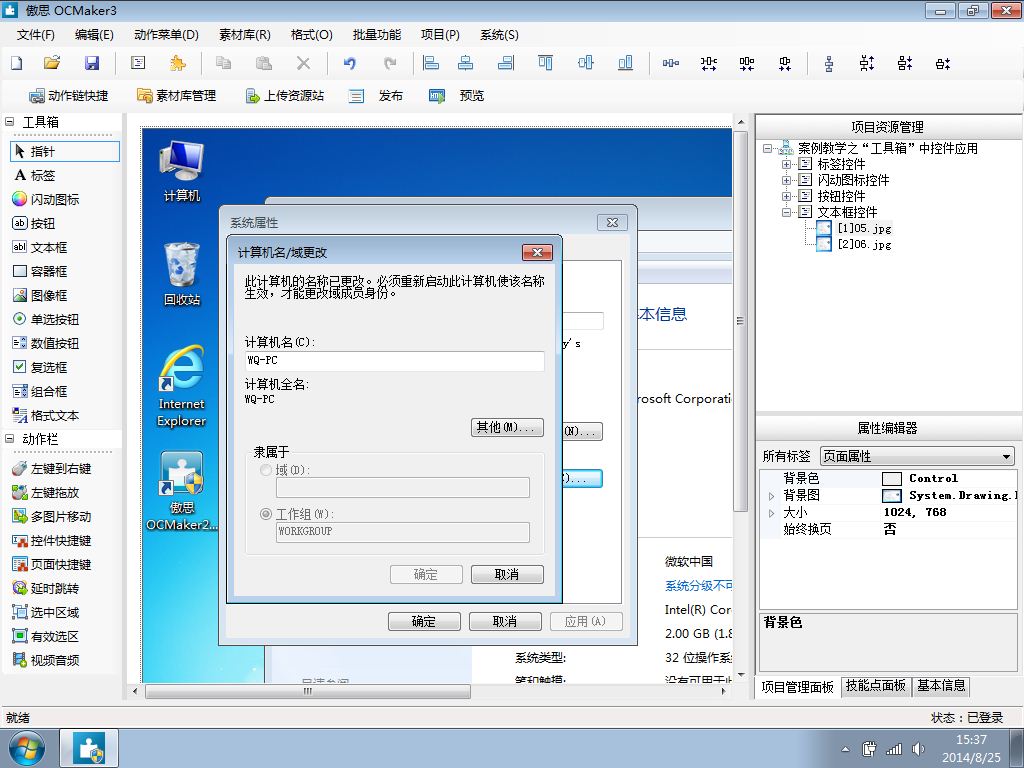Click the Save floppy disk icon

tap(92, 63)
